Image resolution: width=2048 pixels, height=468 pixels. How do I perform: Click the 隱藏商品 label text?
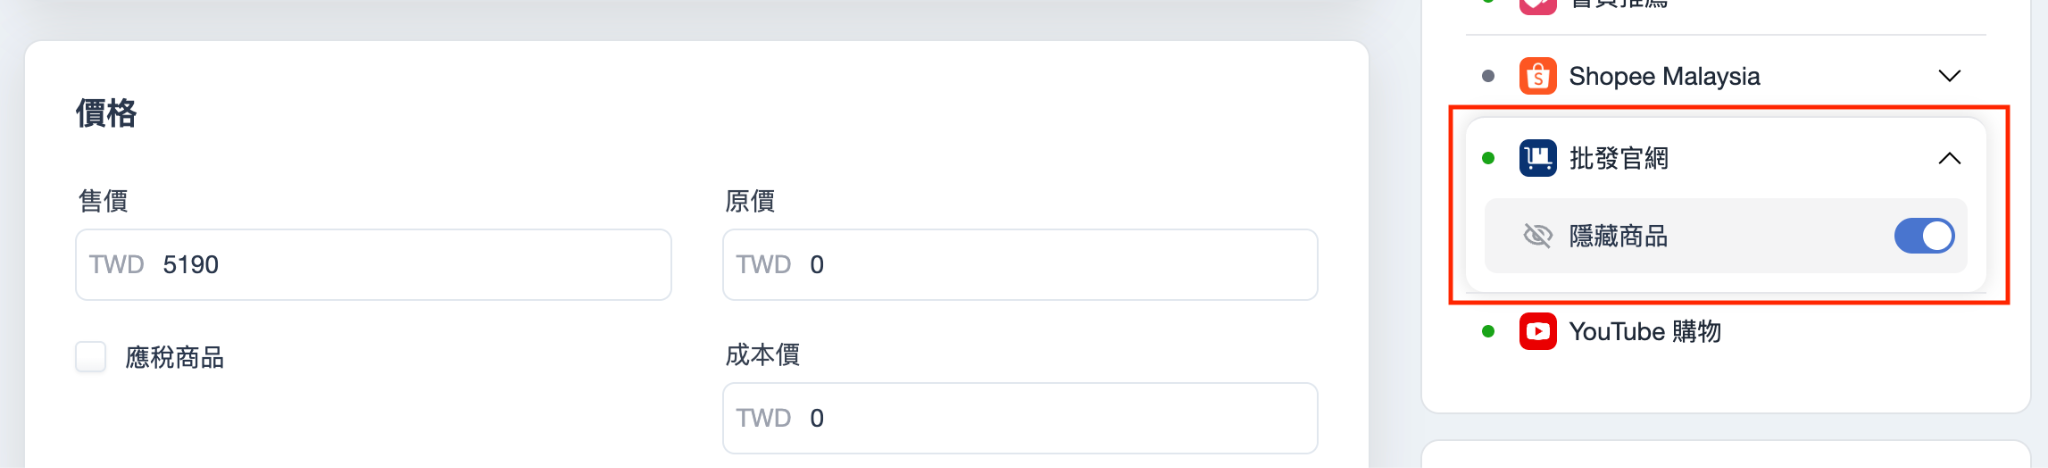(x=1619, y=236)
